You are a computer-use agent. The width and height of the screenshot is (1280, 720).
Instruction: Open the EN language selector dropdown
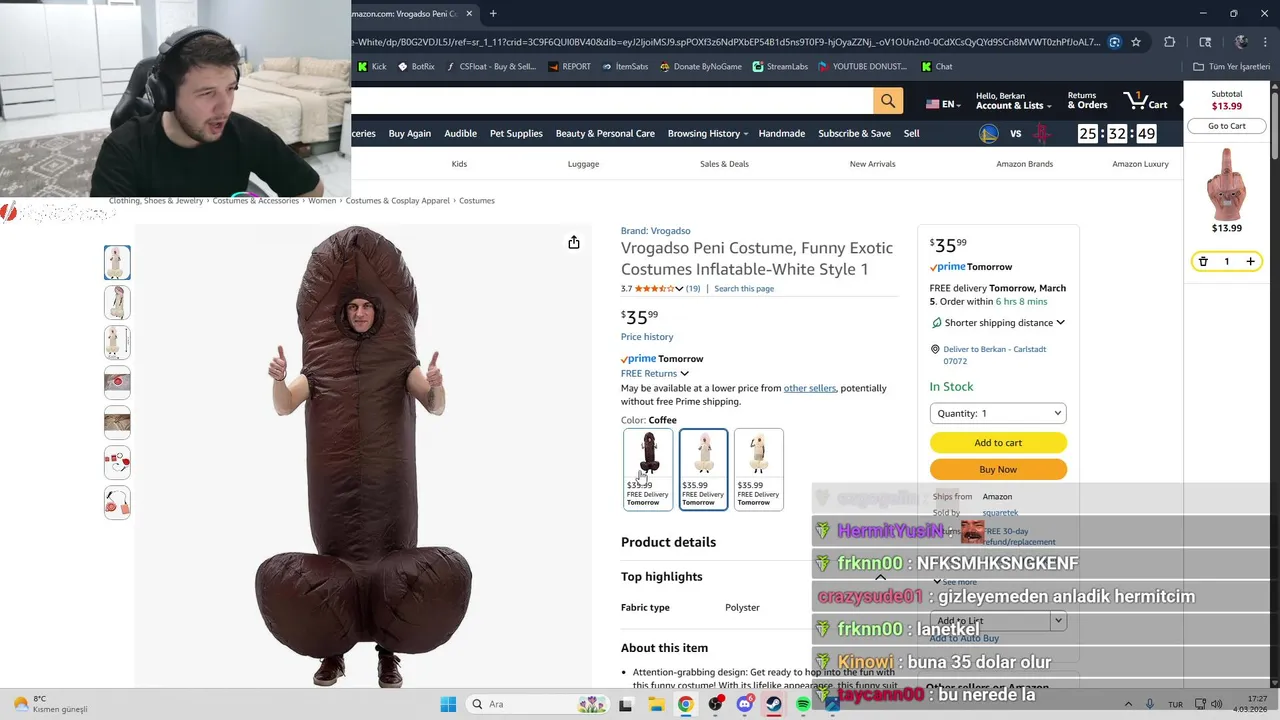pyautogui.click(x=943, y=104)
